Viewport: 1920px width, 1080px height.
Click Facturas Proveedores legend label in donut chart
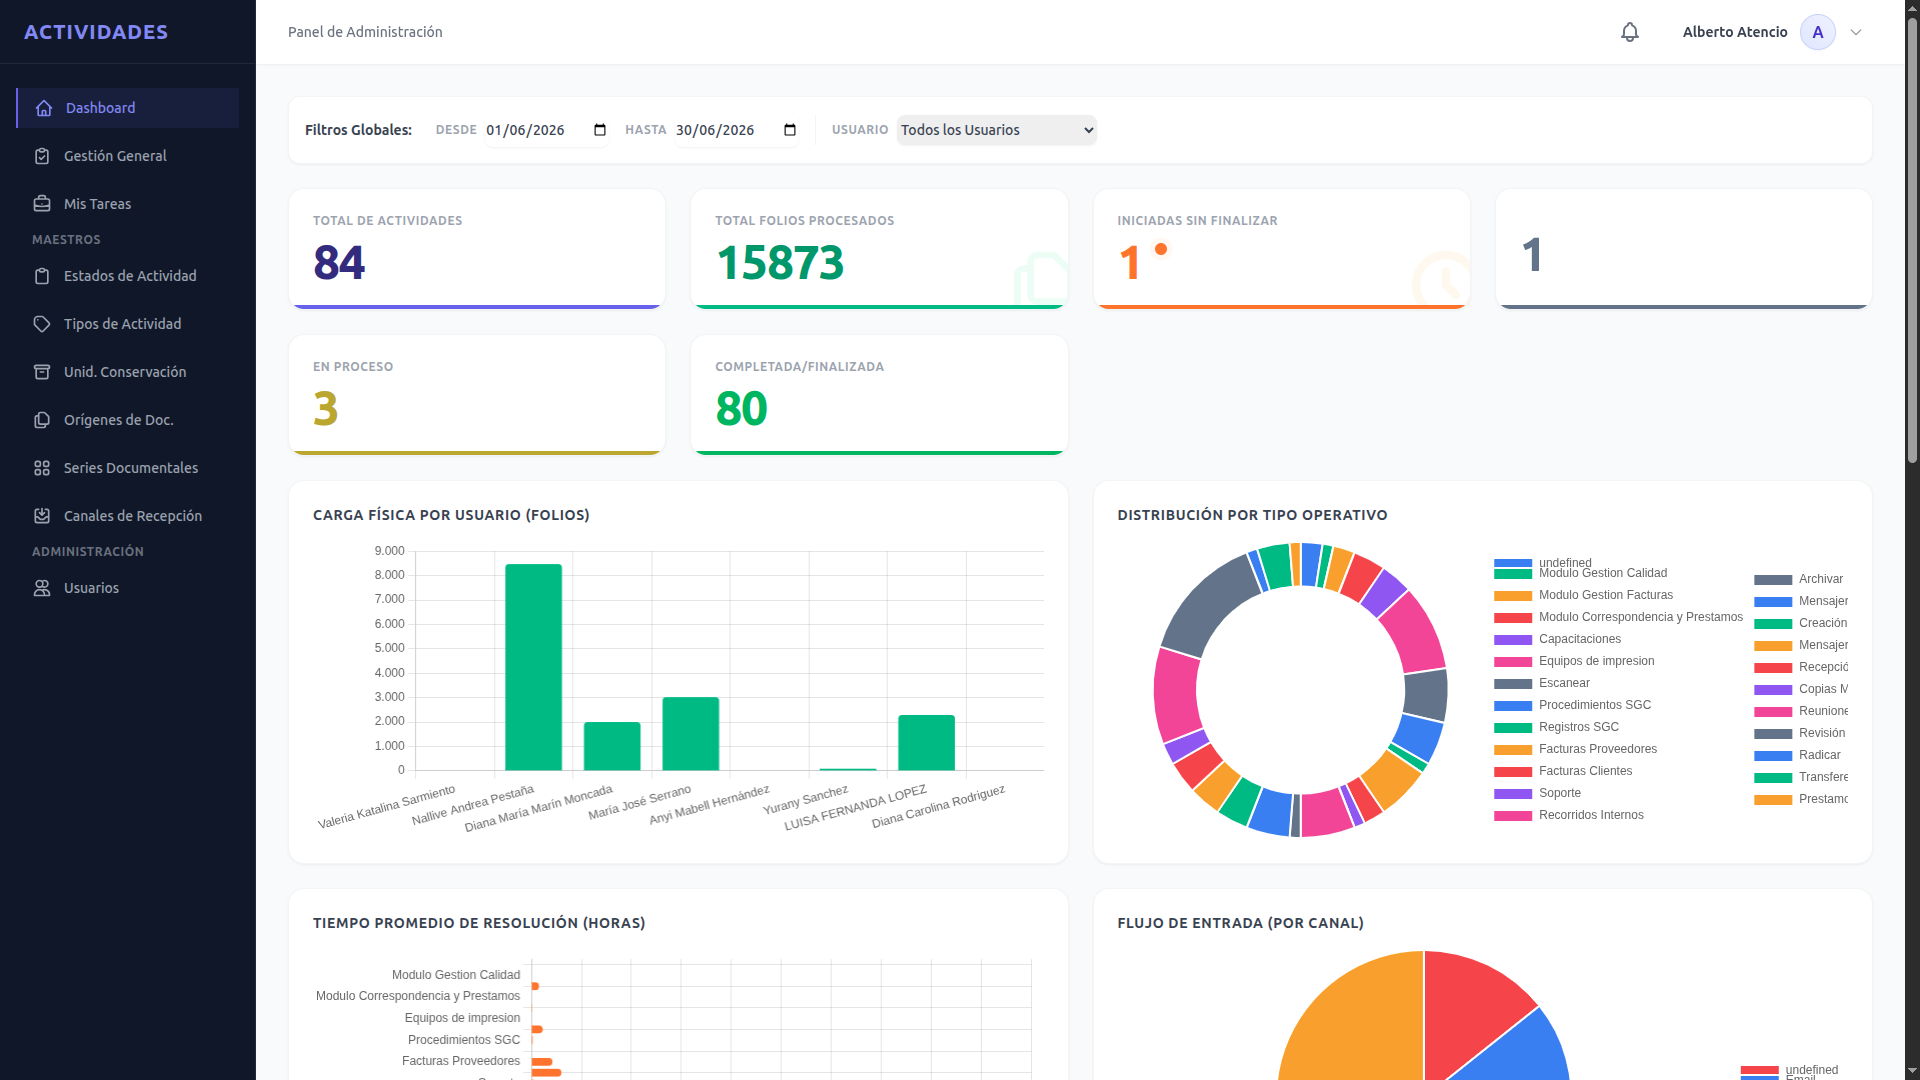[1597, 749]
